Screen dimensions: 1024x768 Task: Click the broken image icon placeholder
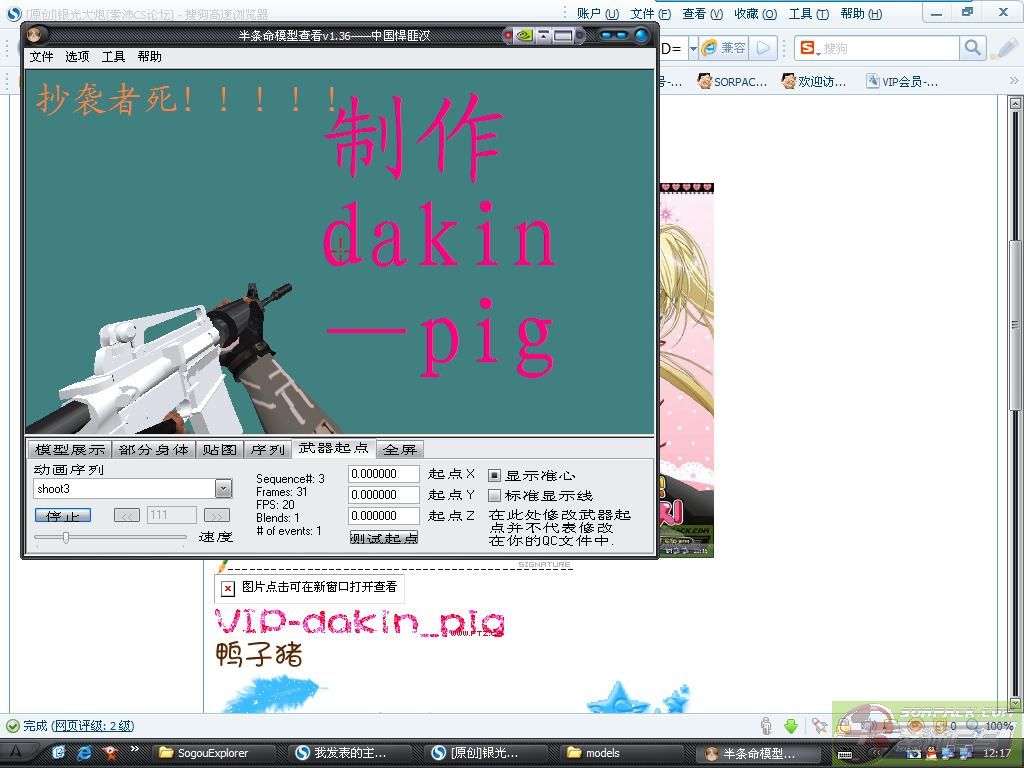228,588
